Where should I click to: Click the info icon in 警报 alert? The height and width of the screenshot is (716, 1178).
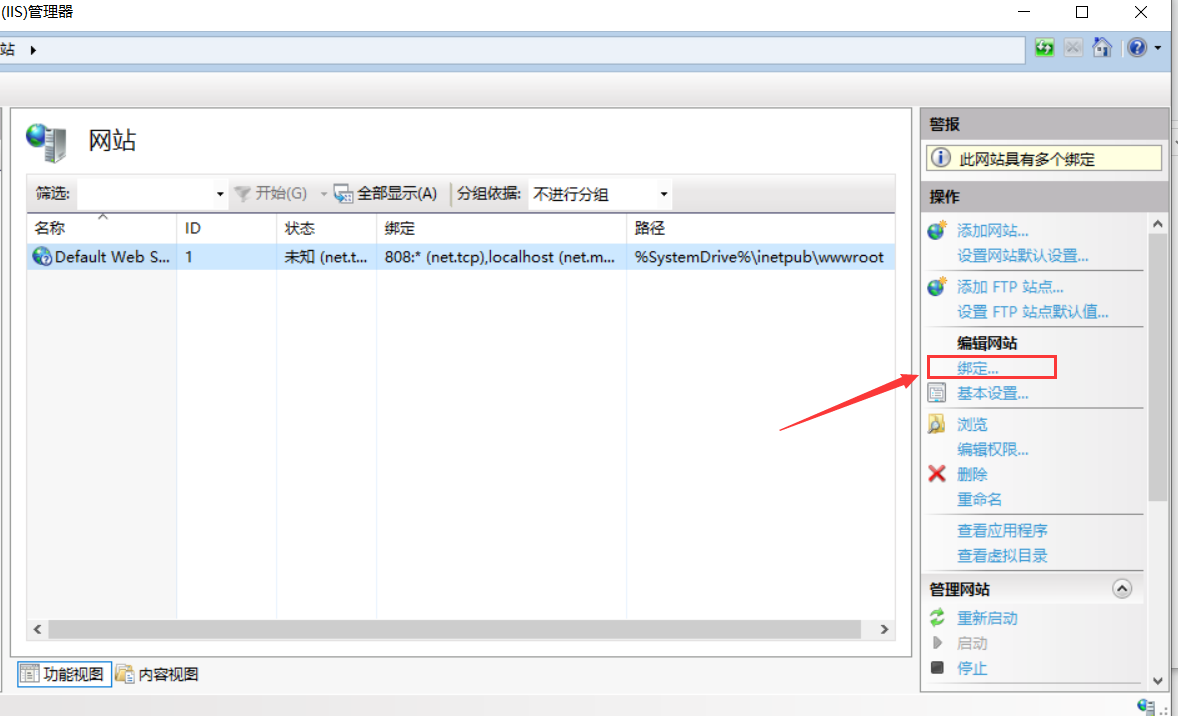(941, 158)
